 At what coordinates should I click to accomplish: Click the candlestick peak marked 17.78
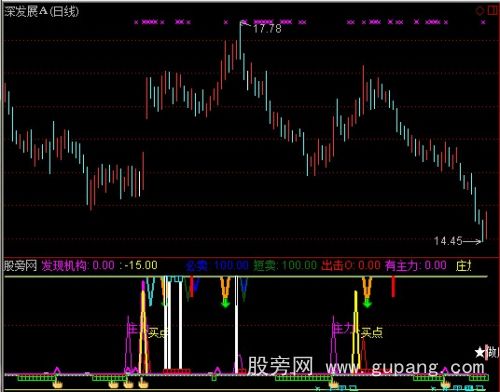[240, 40]
